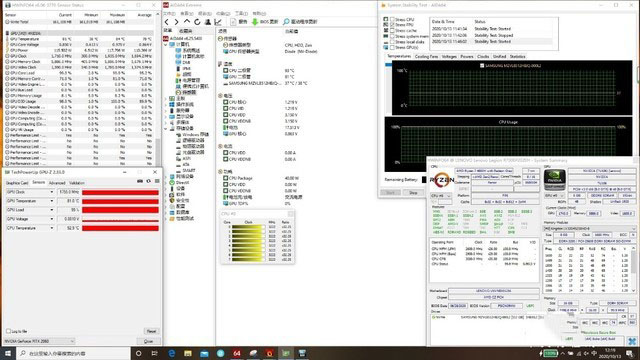640x360 pixels.
Task: Open the GPU Clock sensor dropdown
Action: 52,192
